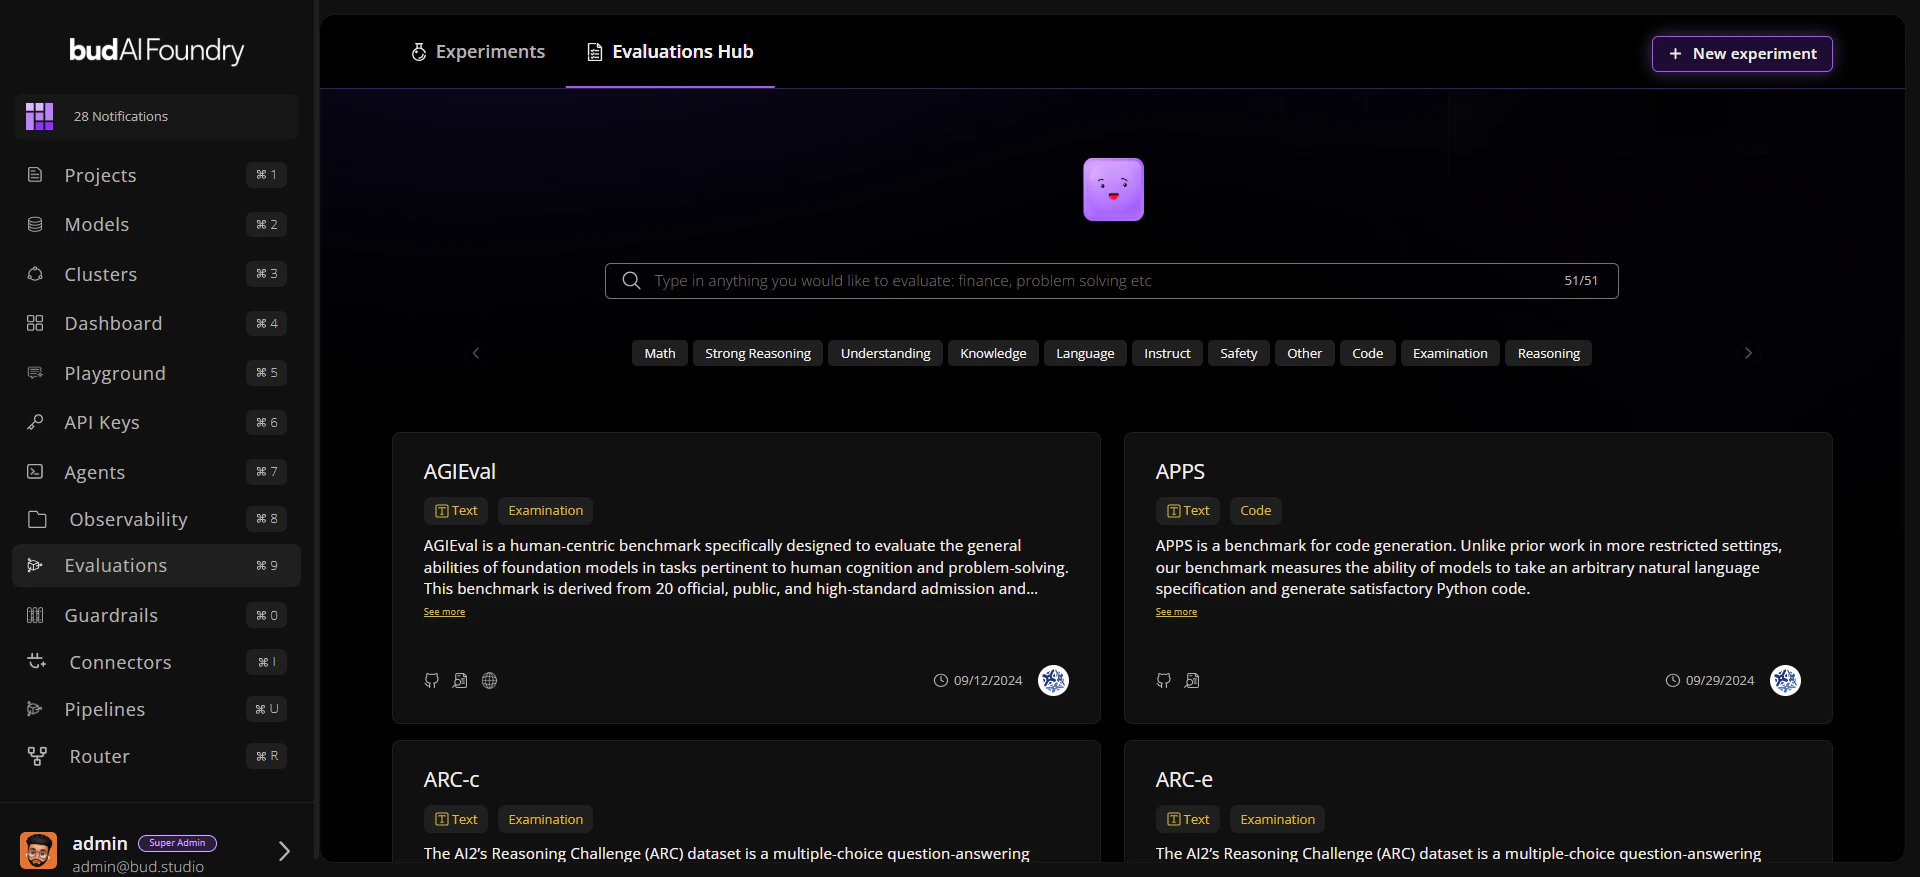Open the ARC-e evaluation card title
This screenshot has width=1920, height=877.
(1184, 779)
